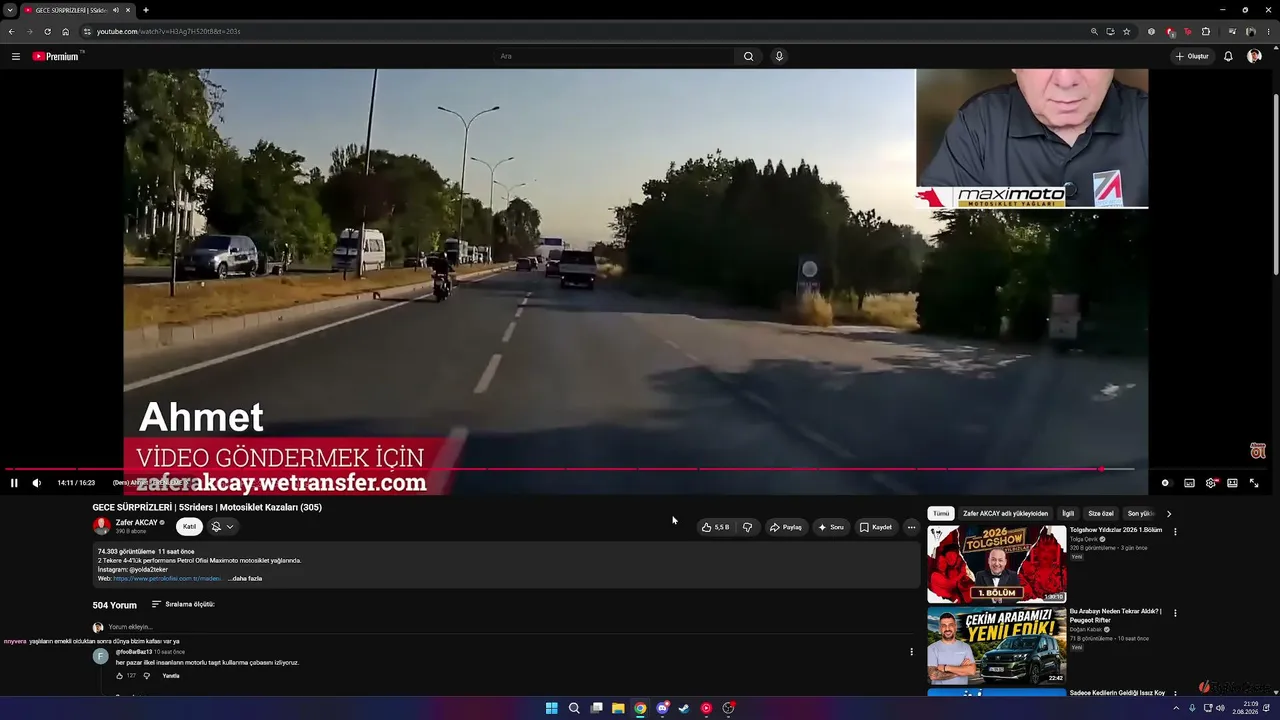Open options menu for @fooBarBaz13 comment
Screen dimensions: 1280x720
[x=911, y=652]
